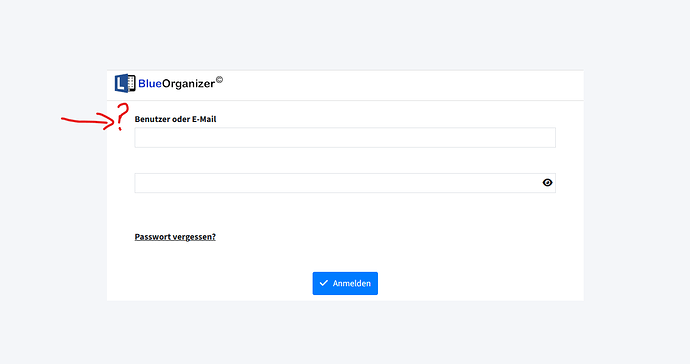This screenshot has width=690, height=364.
Task: Click the copyright symbol beside BlueOrganizer
Action: pyautogui.click(x=219, y=80)
